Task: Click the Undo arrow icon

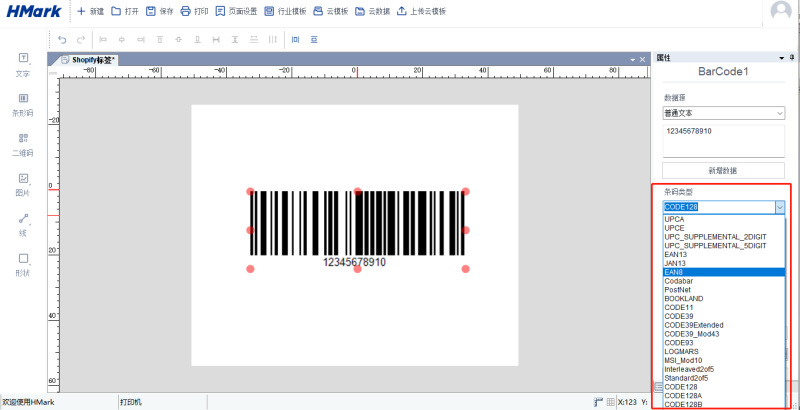Action: click(x=62, y=40)
